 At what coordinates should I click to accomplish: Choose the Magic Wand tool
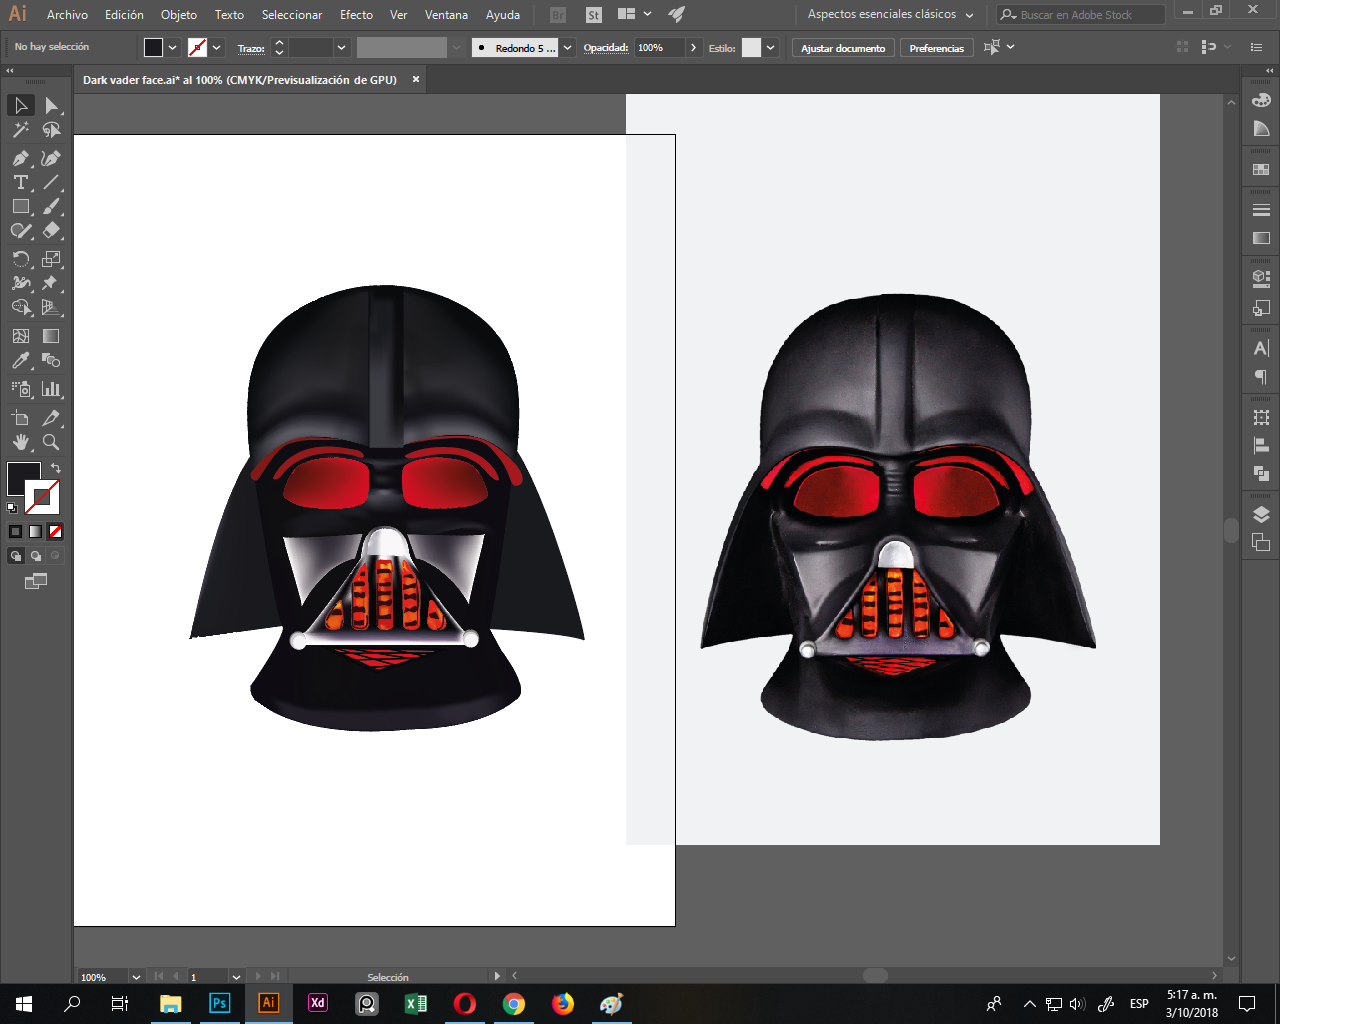[21, 130]
